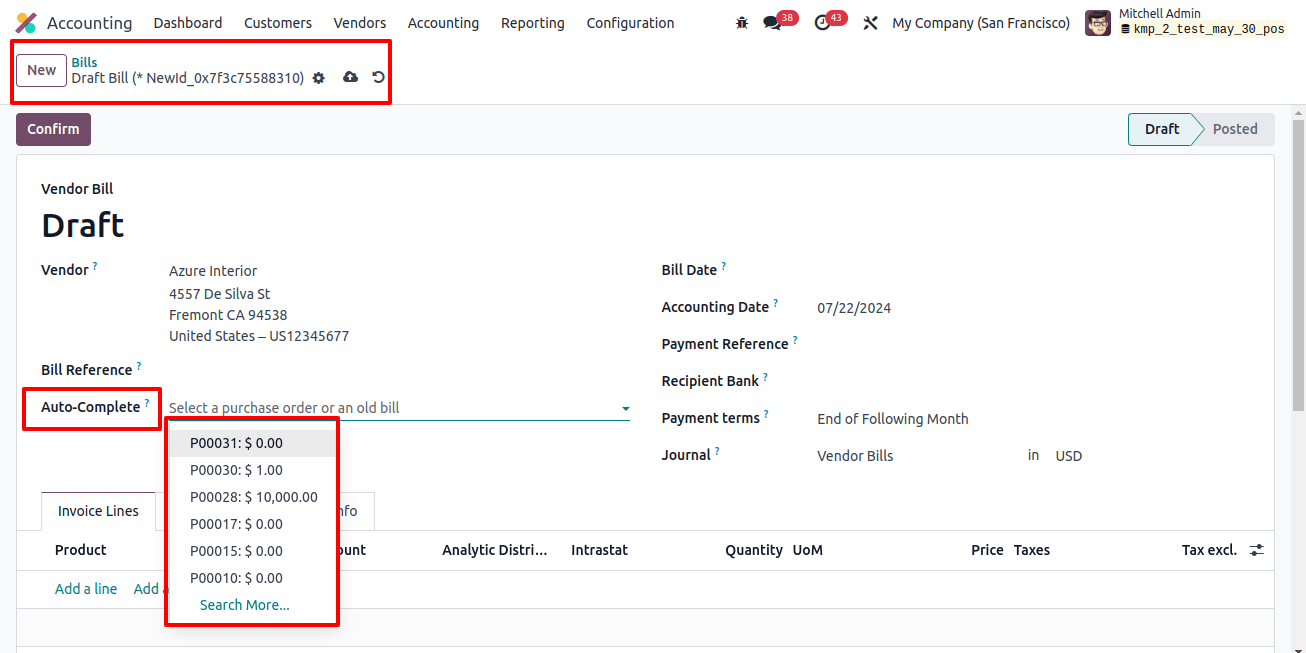The width and height of the screenshot is (1306, 653).
Task: Click the Bill Date input field
Action: (1033, 271)
